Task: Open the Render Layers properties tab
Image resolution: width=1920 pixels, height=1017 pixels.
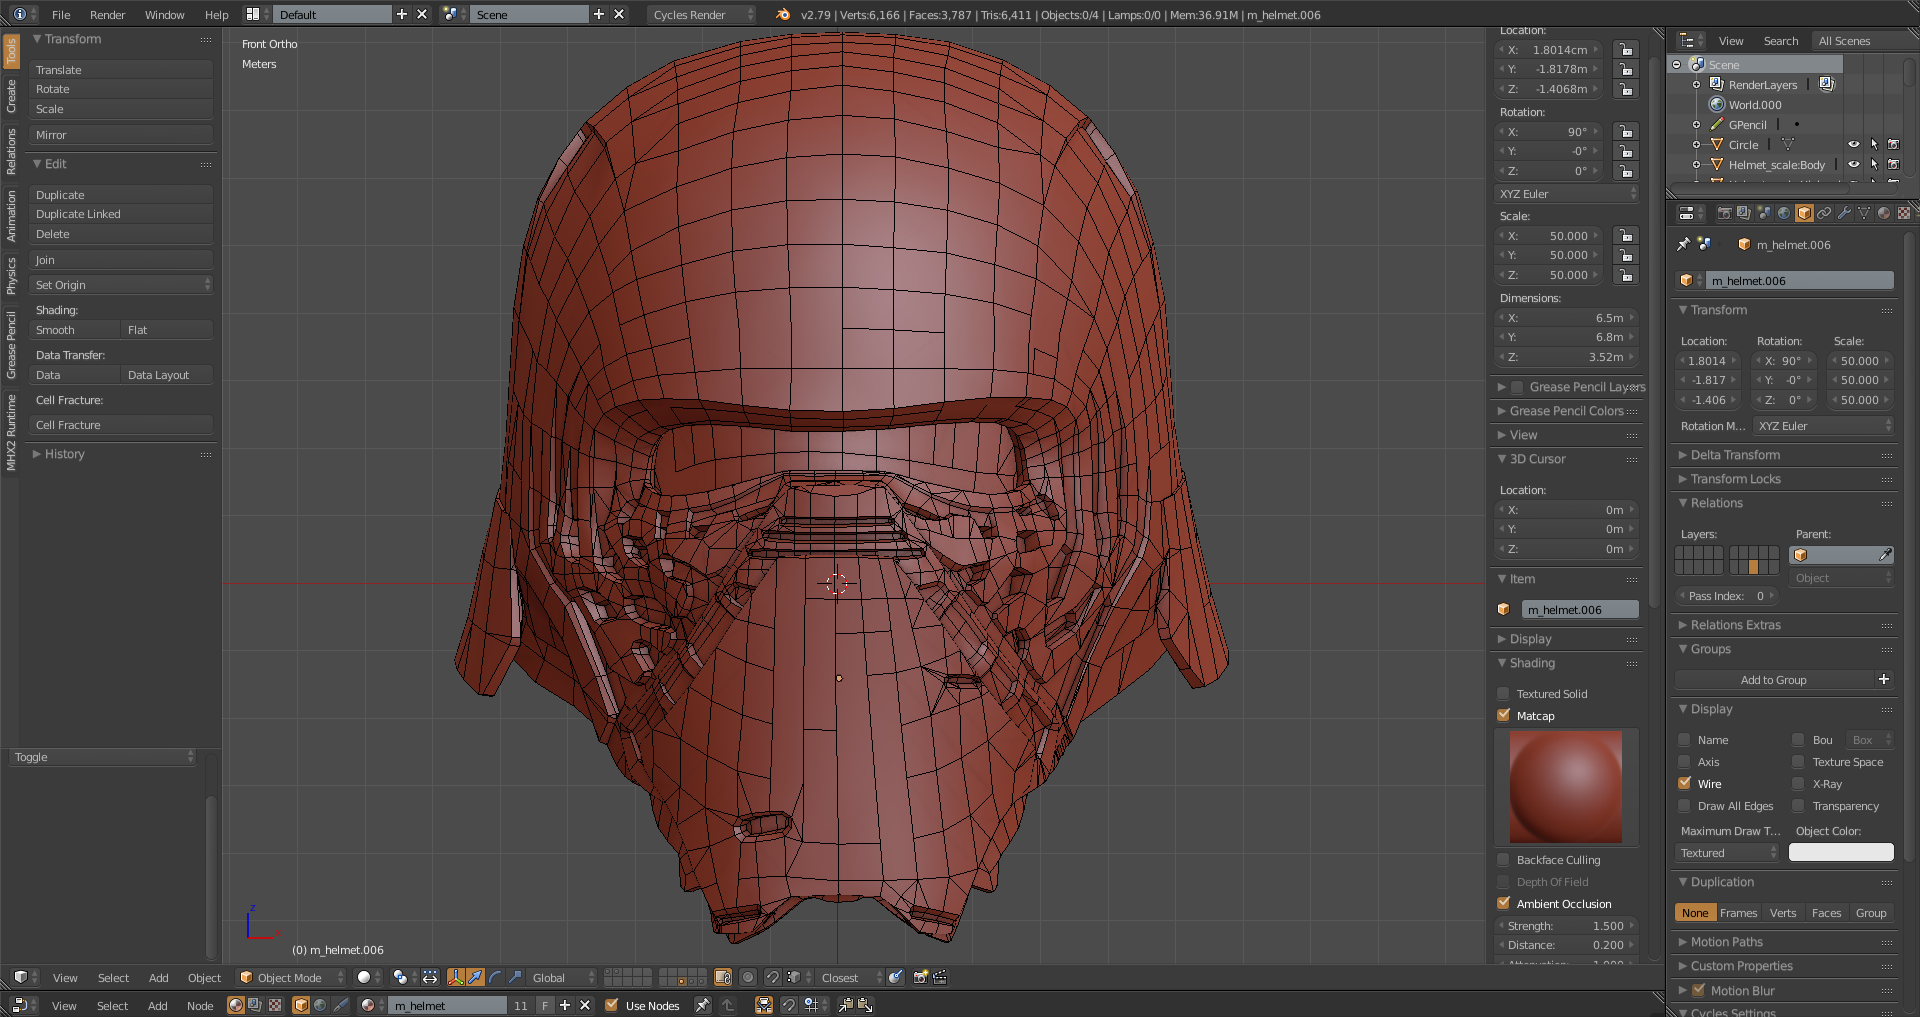Action: 1744,213
